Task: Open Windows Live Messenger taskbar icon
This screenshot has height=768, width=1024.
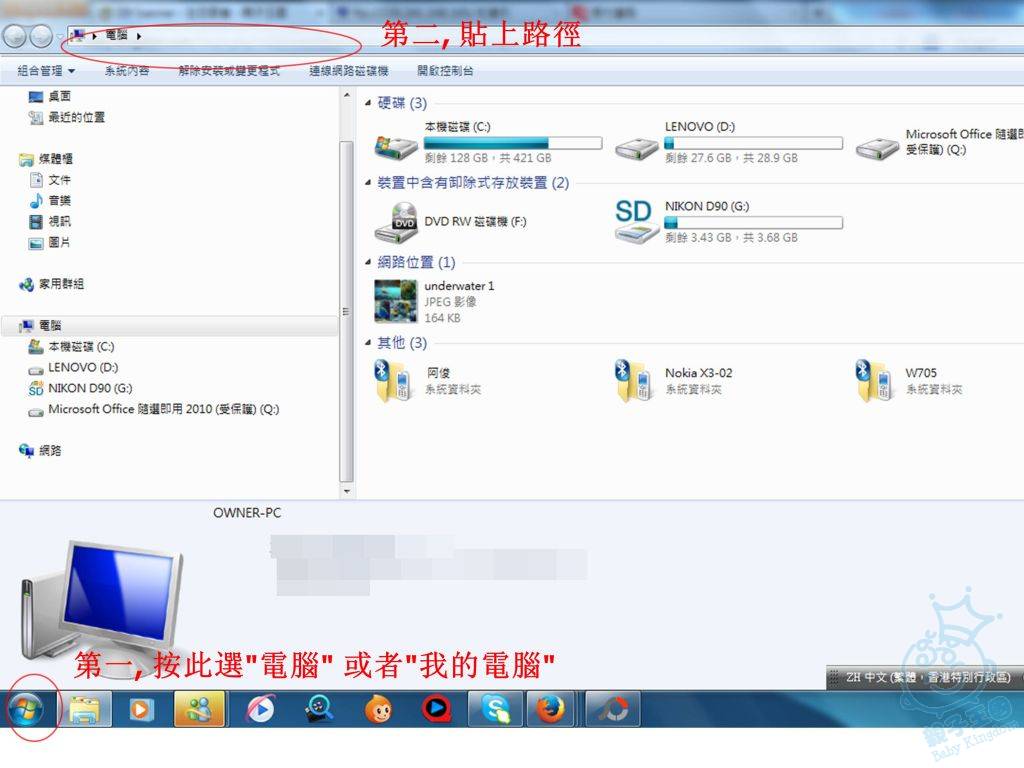Action: point(199,709)
